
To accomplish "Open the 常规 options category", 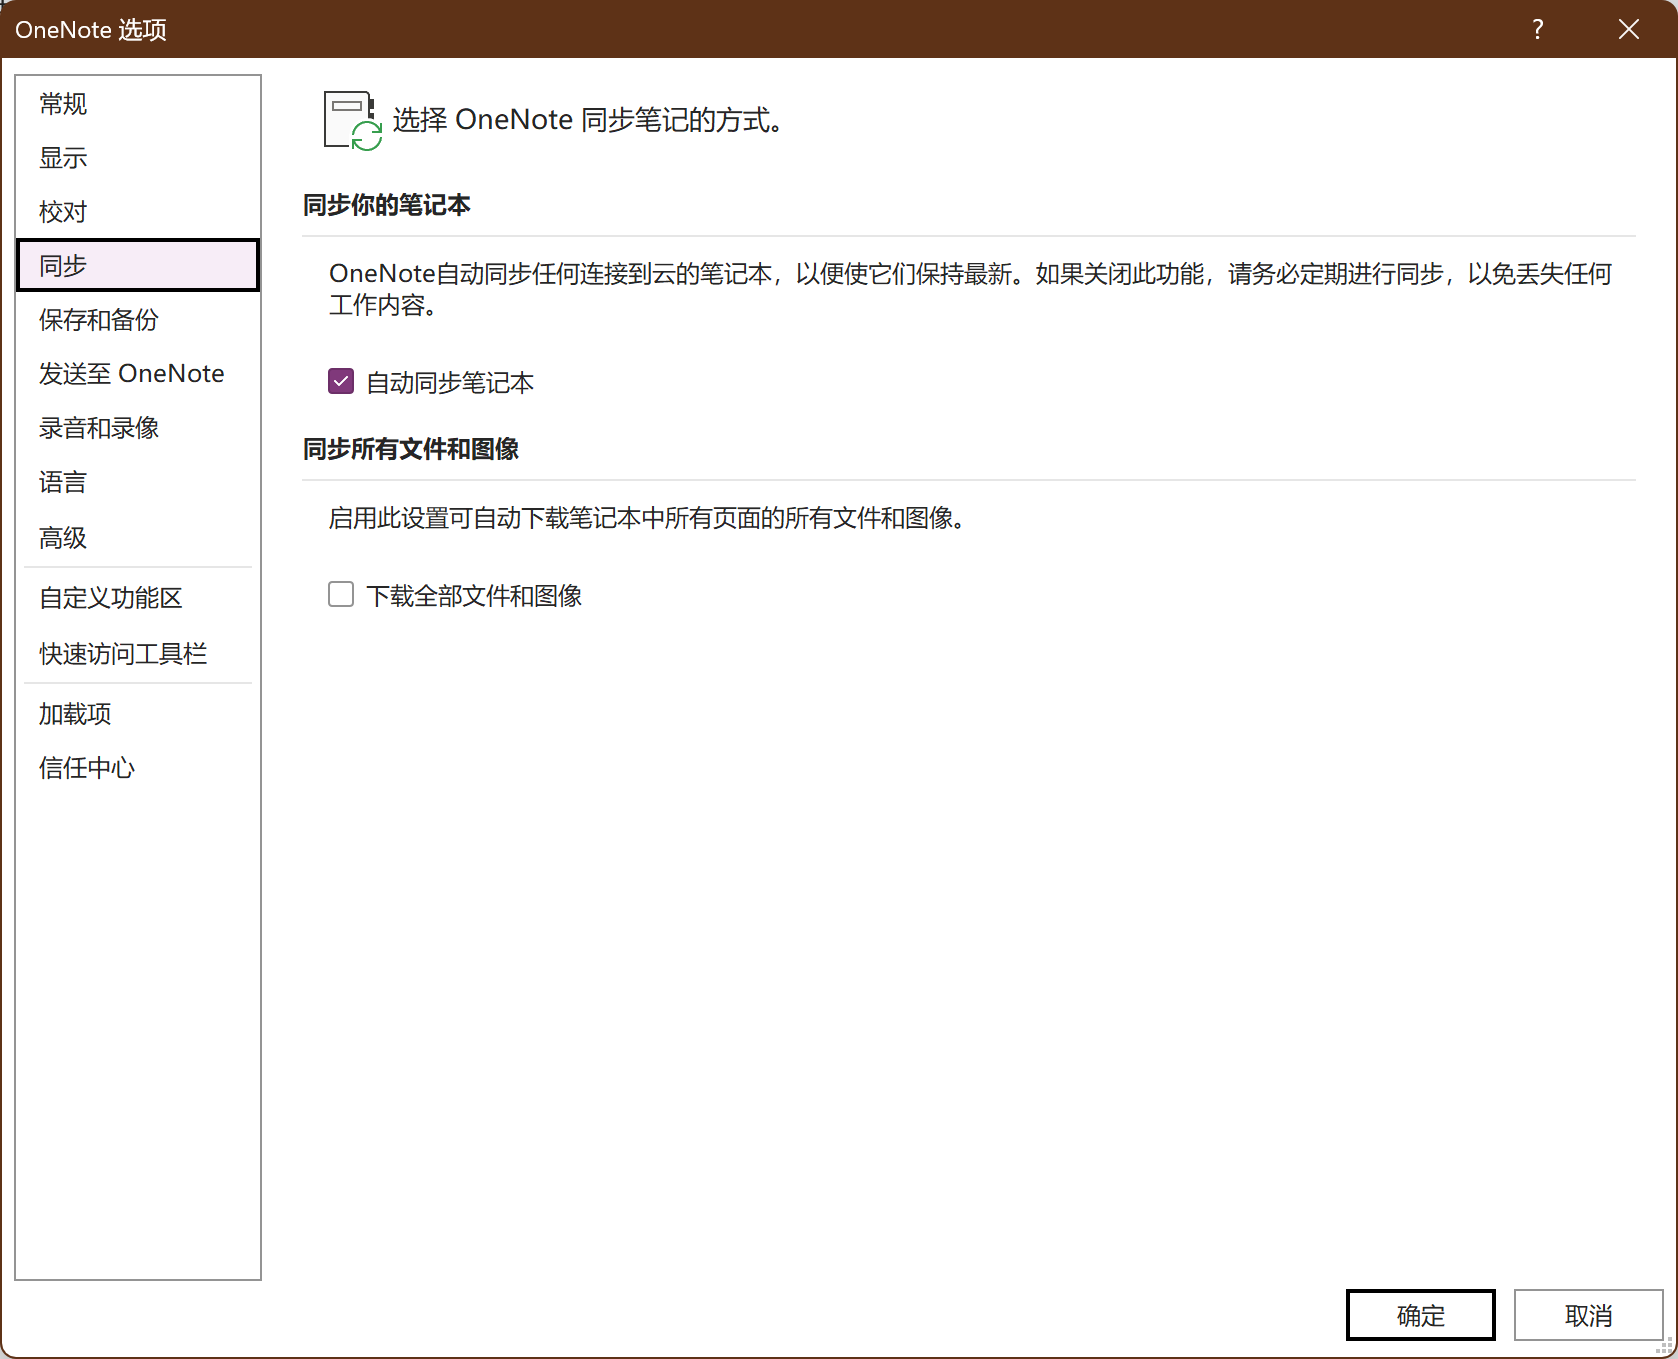I will point(138,104).
